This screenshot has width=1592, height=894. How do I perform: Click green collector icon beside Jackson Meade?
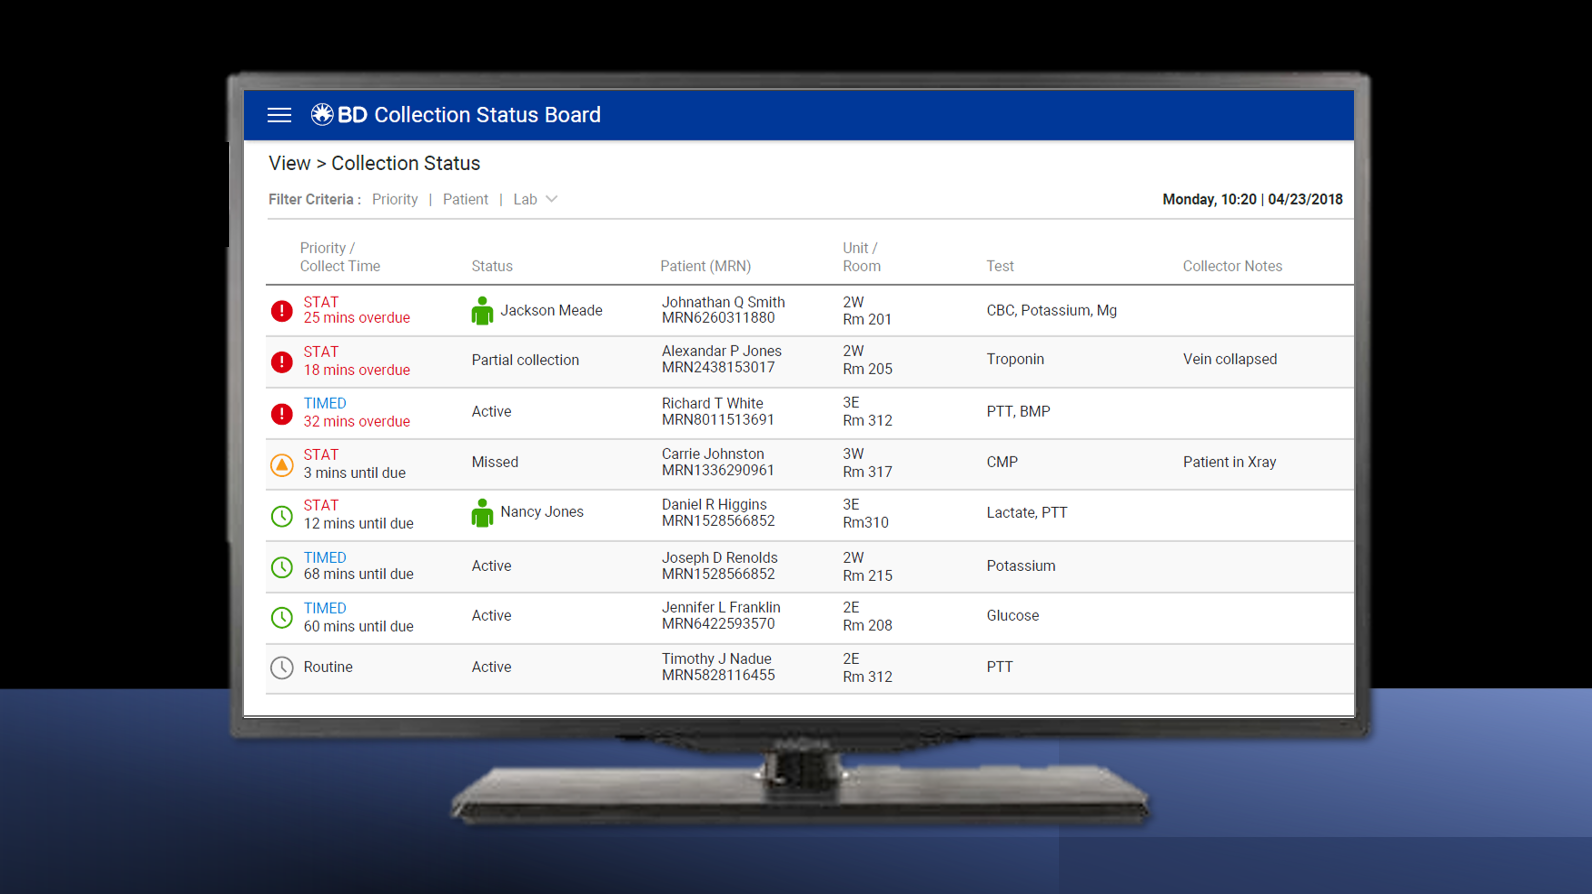(x=482, y=311)
